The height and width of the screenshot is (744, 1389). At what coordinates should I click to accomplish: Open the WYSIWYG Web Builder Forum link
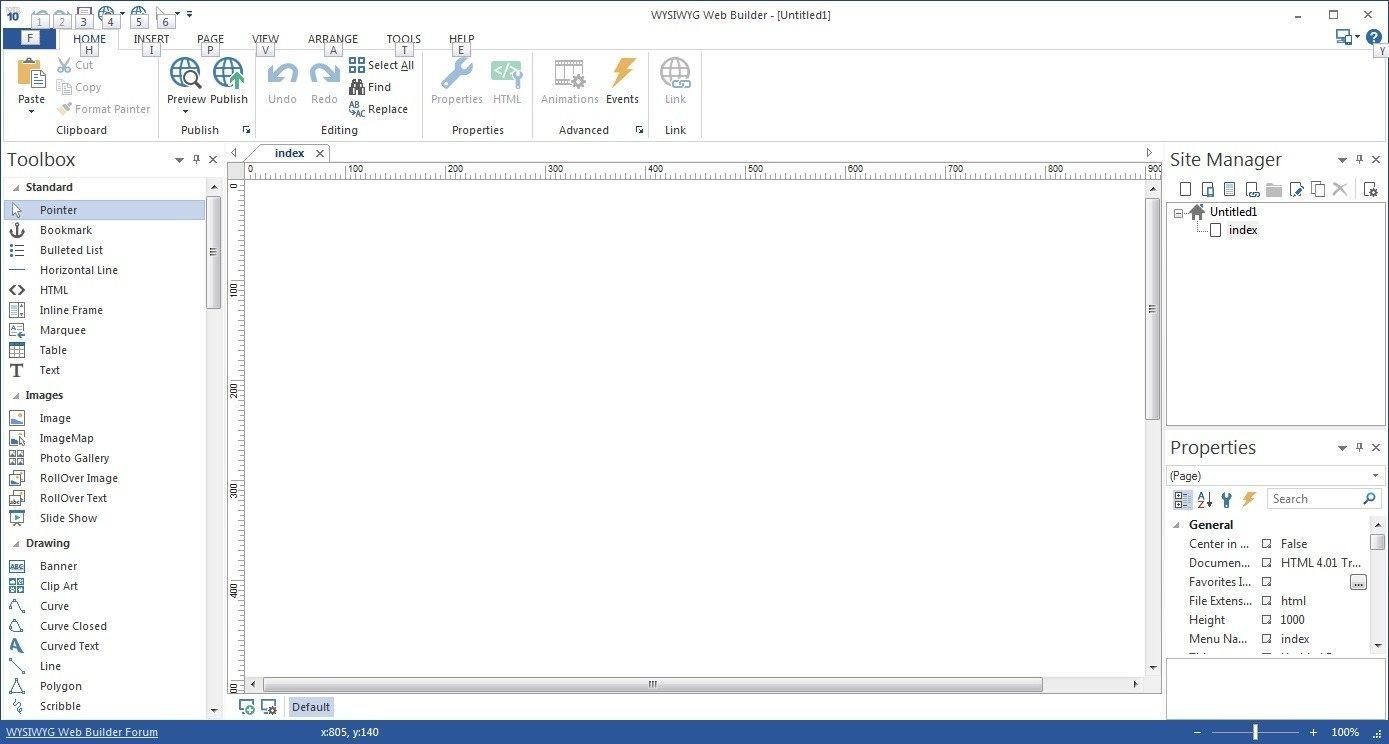tap(82, 731)
